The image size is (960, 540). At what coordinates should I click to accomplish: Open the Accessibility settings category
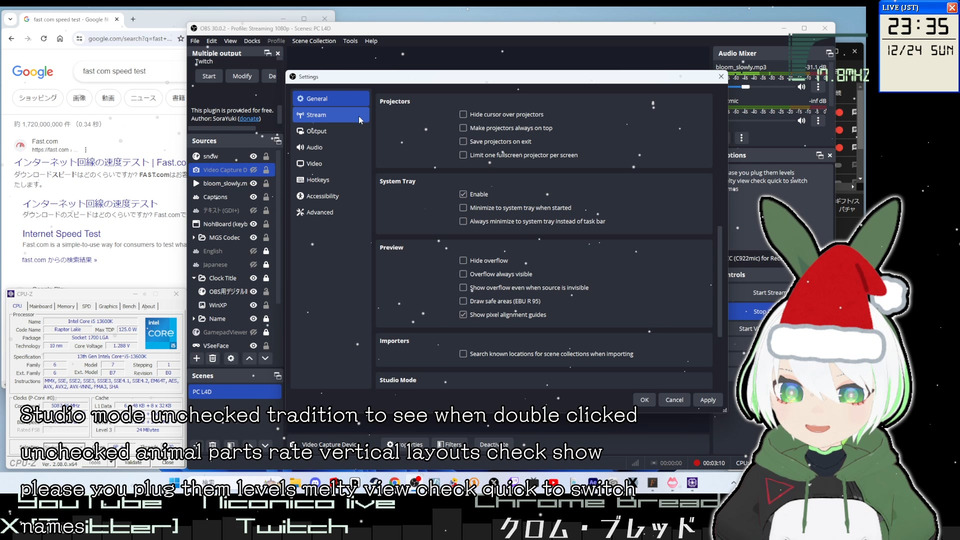tap(331, 196)
